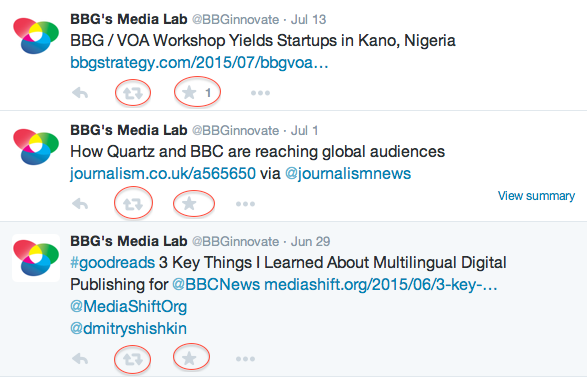The height and width of the screenshot is (377, 587).
Task: Reply to the Quartz and BBC tweet
Action: pyautogui.click(x=80, y=204)
